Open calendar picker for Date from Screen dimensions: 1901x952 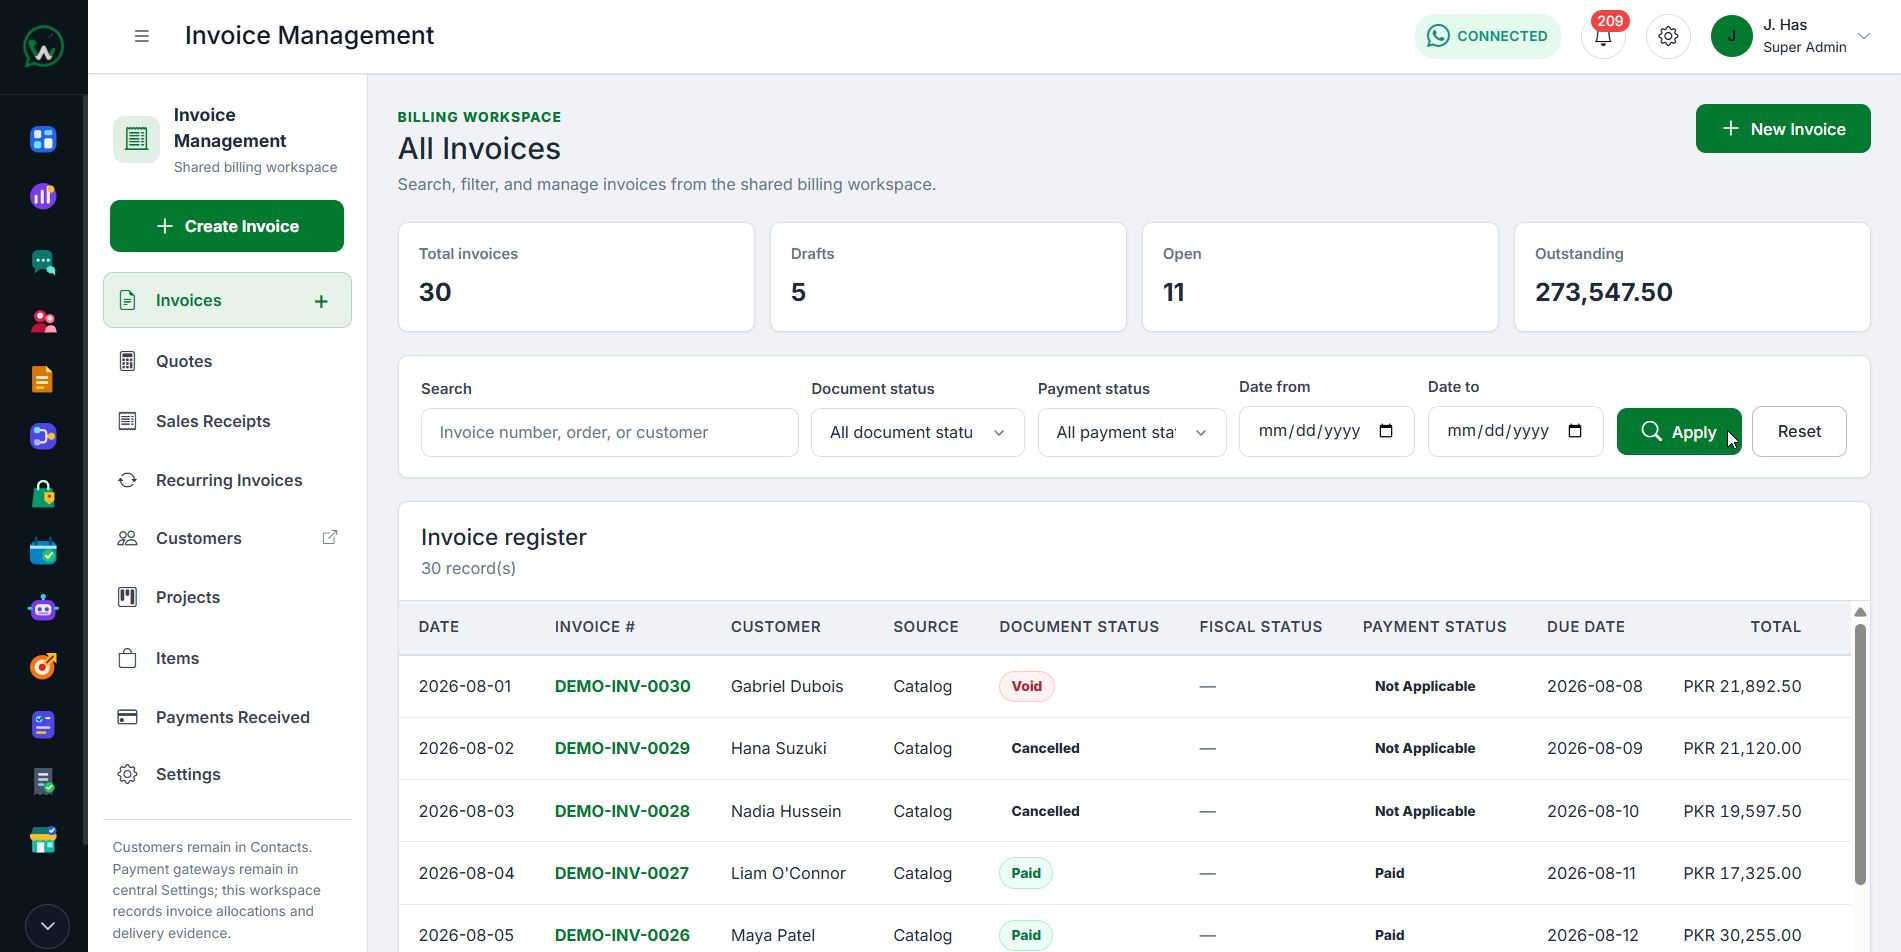click(x=1386, y=431)
